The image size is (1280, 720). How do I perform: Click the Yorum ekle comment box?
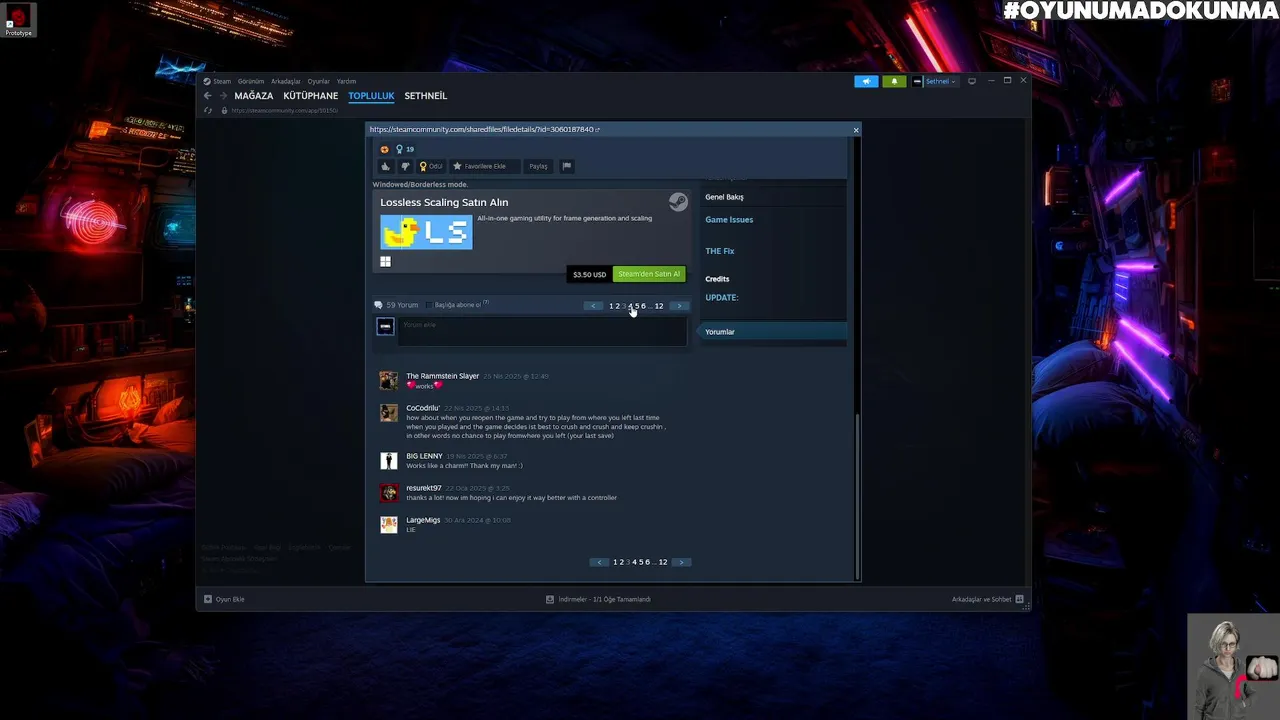click(x=543, y=332)
